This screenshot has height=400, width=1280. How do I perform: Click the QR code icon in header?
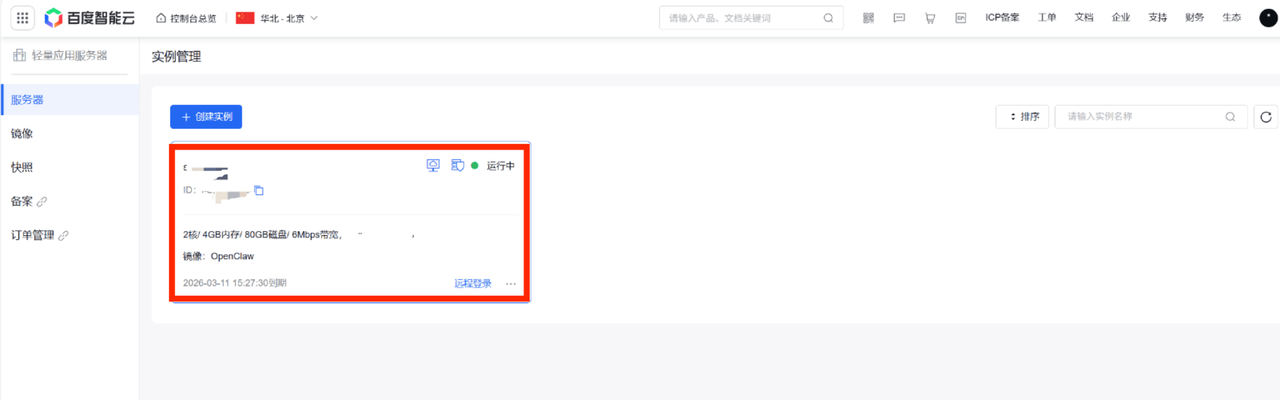tap(868, 18)
